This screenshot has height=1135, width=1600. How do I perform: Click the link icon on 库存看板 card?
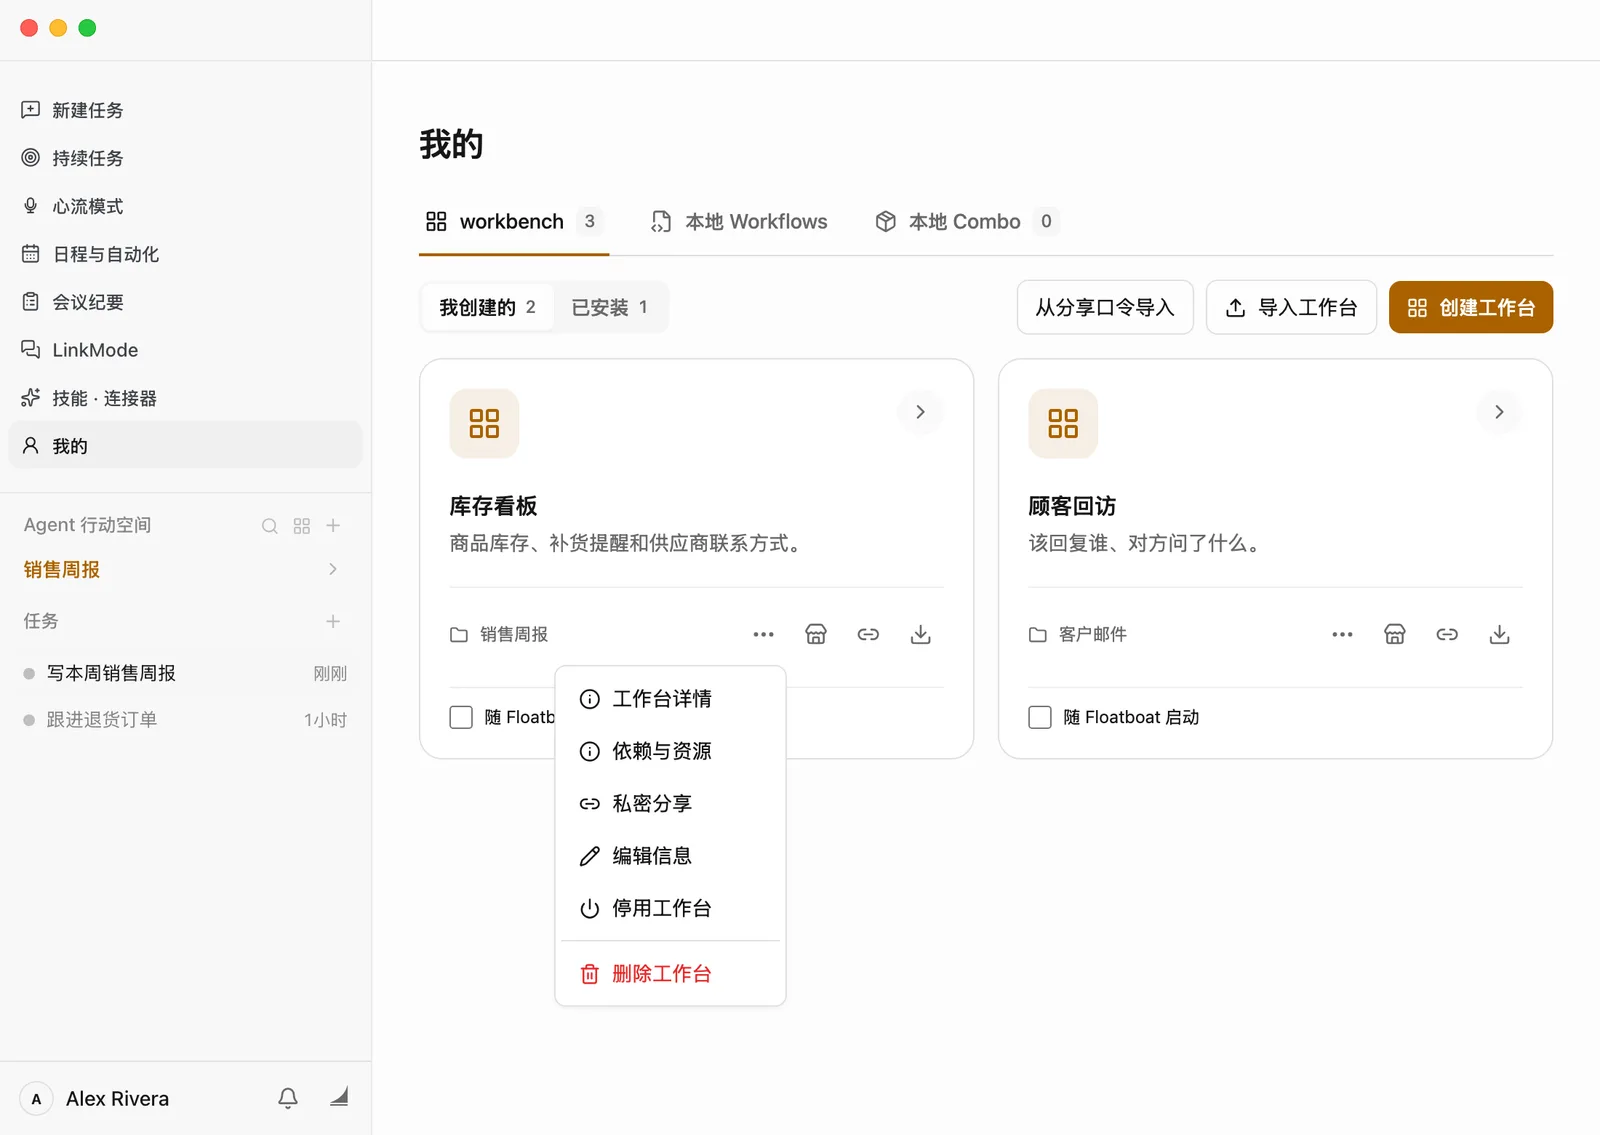click(868, 634)
